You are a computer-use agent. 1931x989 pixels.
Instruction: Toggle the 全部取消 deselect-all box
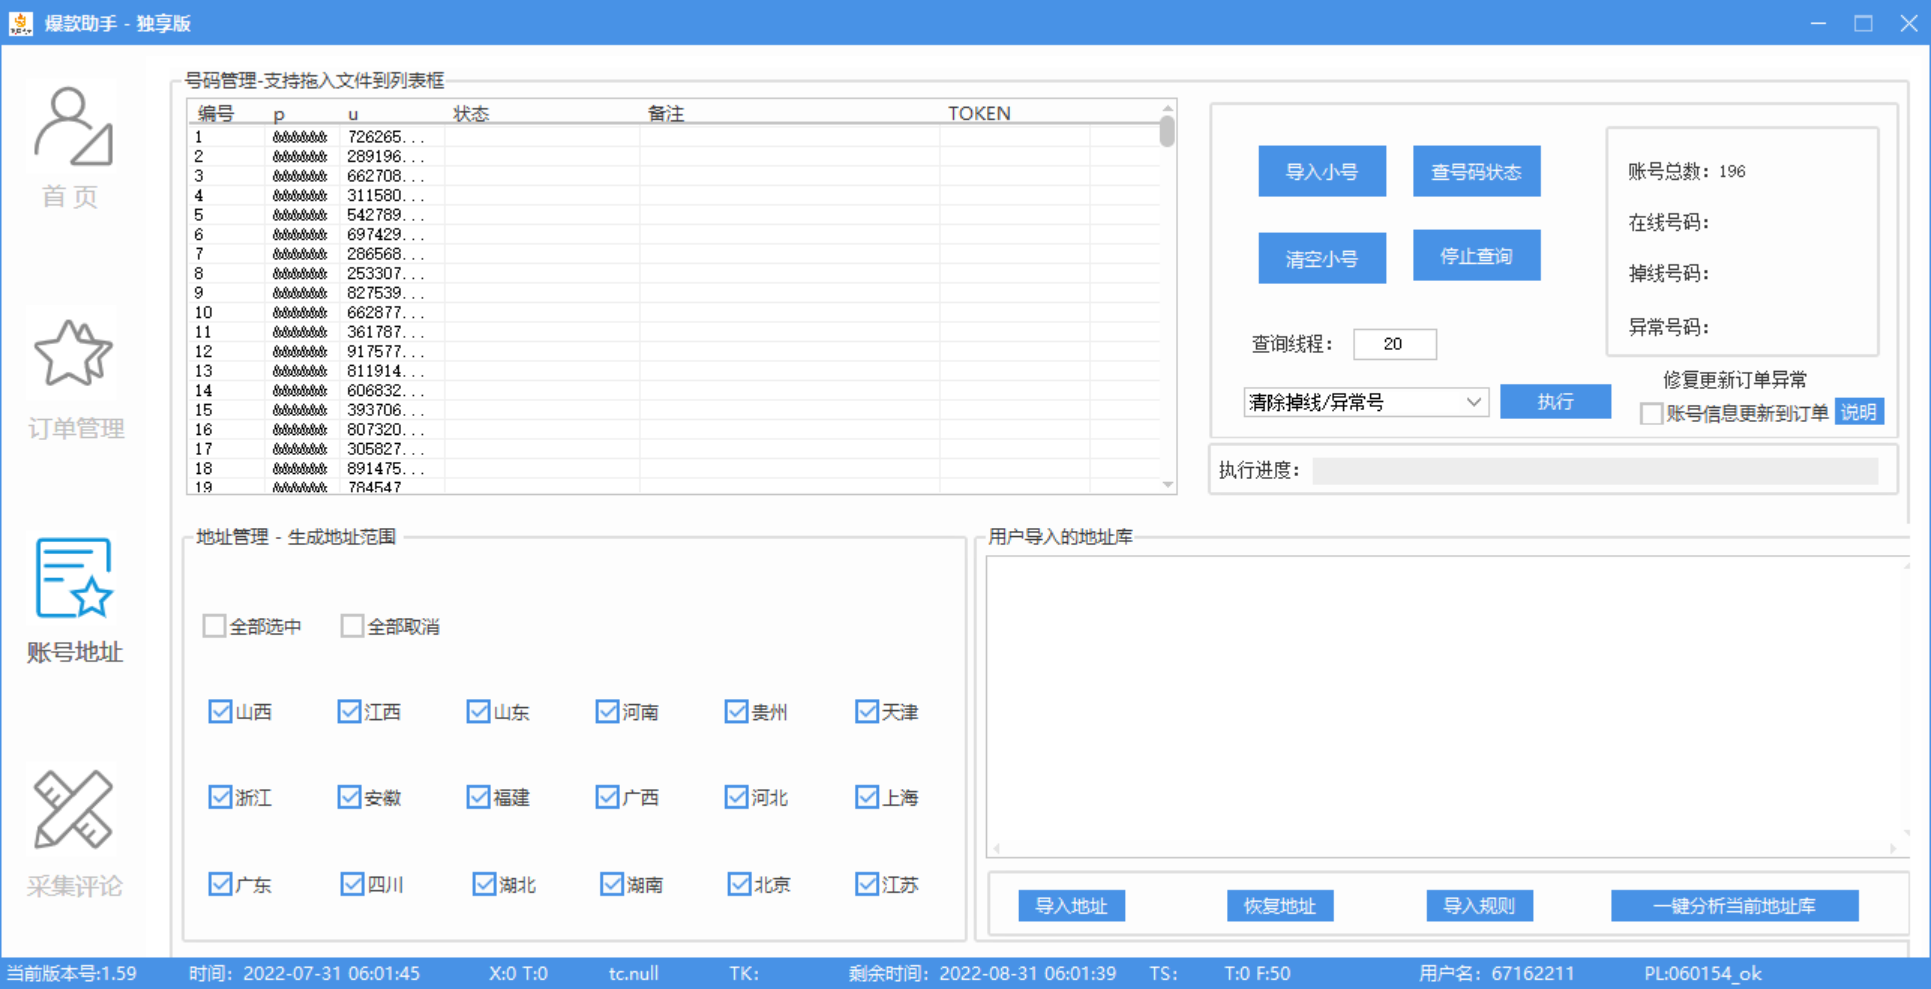pos(351,625)
